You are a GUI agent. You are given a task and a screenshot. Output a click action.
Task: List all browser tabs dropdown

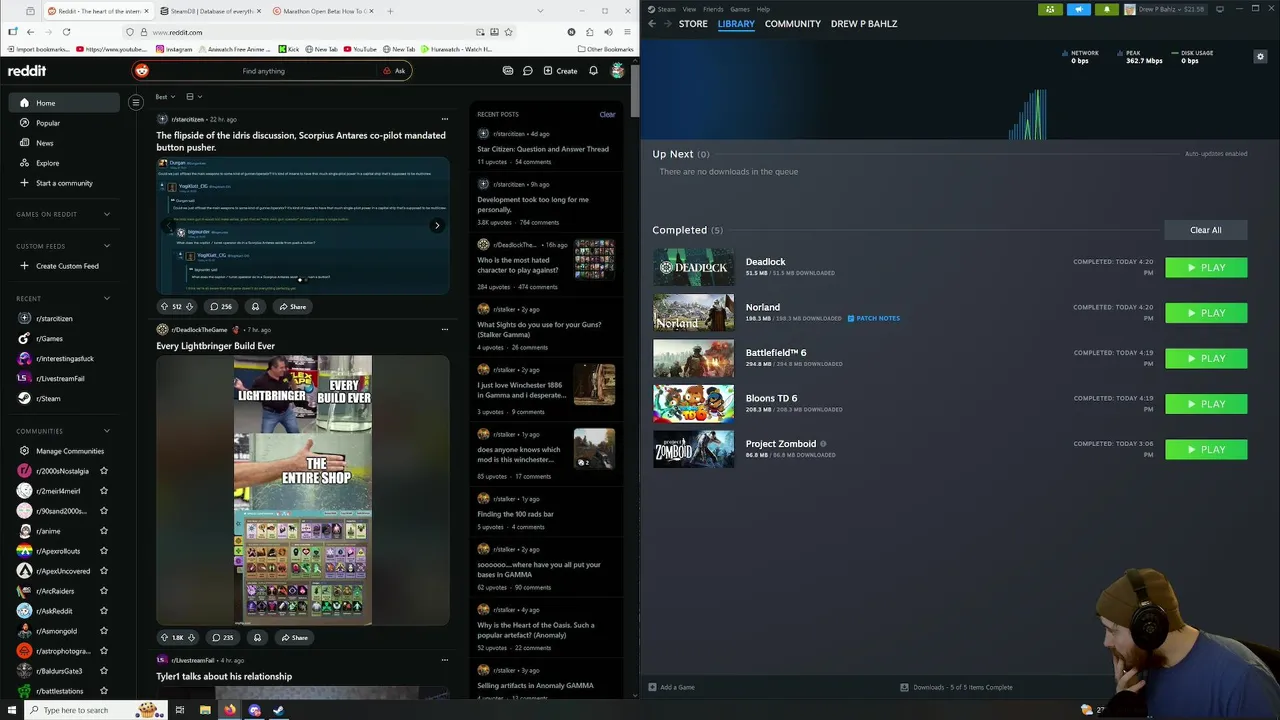(540, 11)
